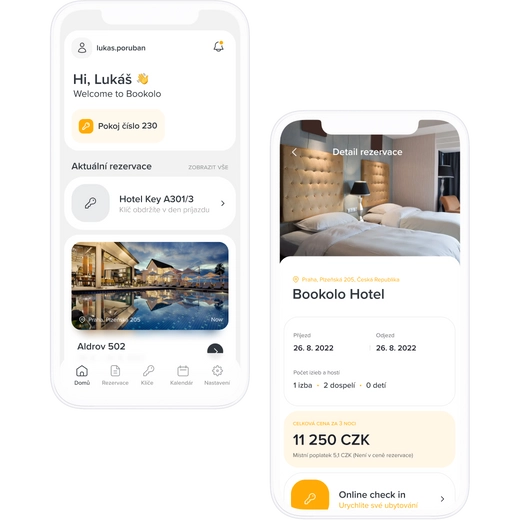This screenshot has width=520, height=520.
Task: Tap the dark round arrow next to Aldrov 502
Action: tap(215, 350)
